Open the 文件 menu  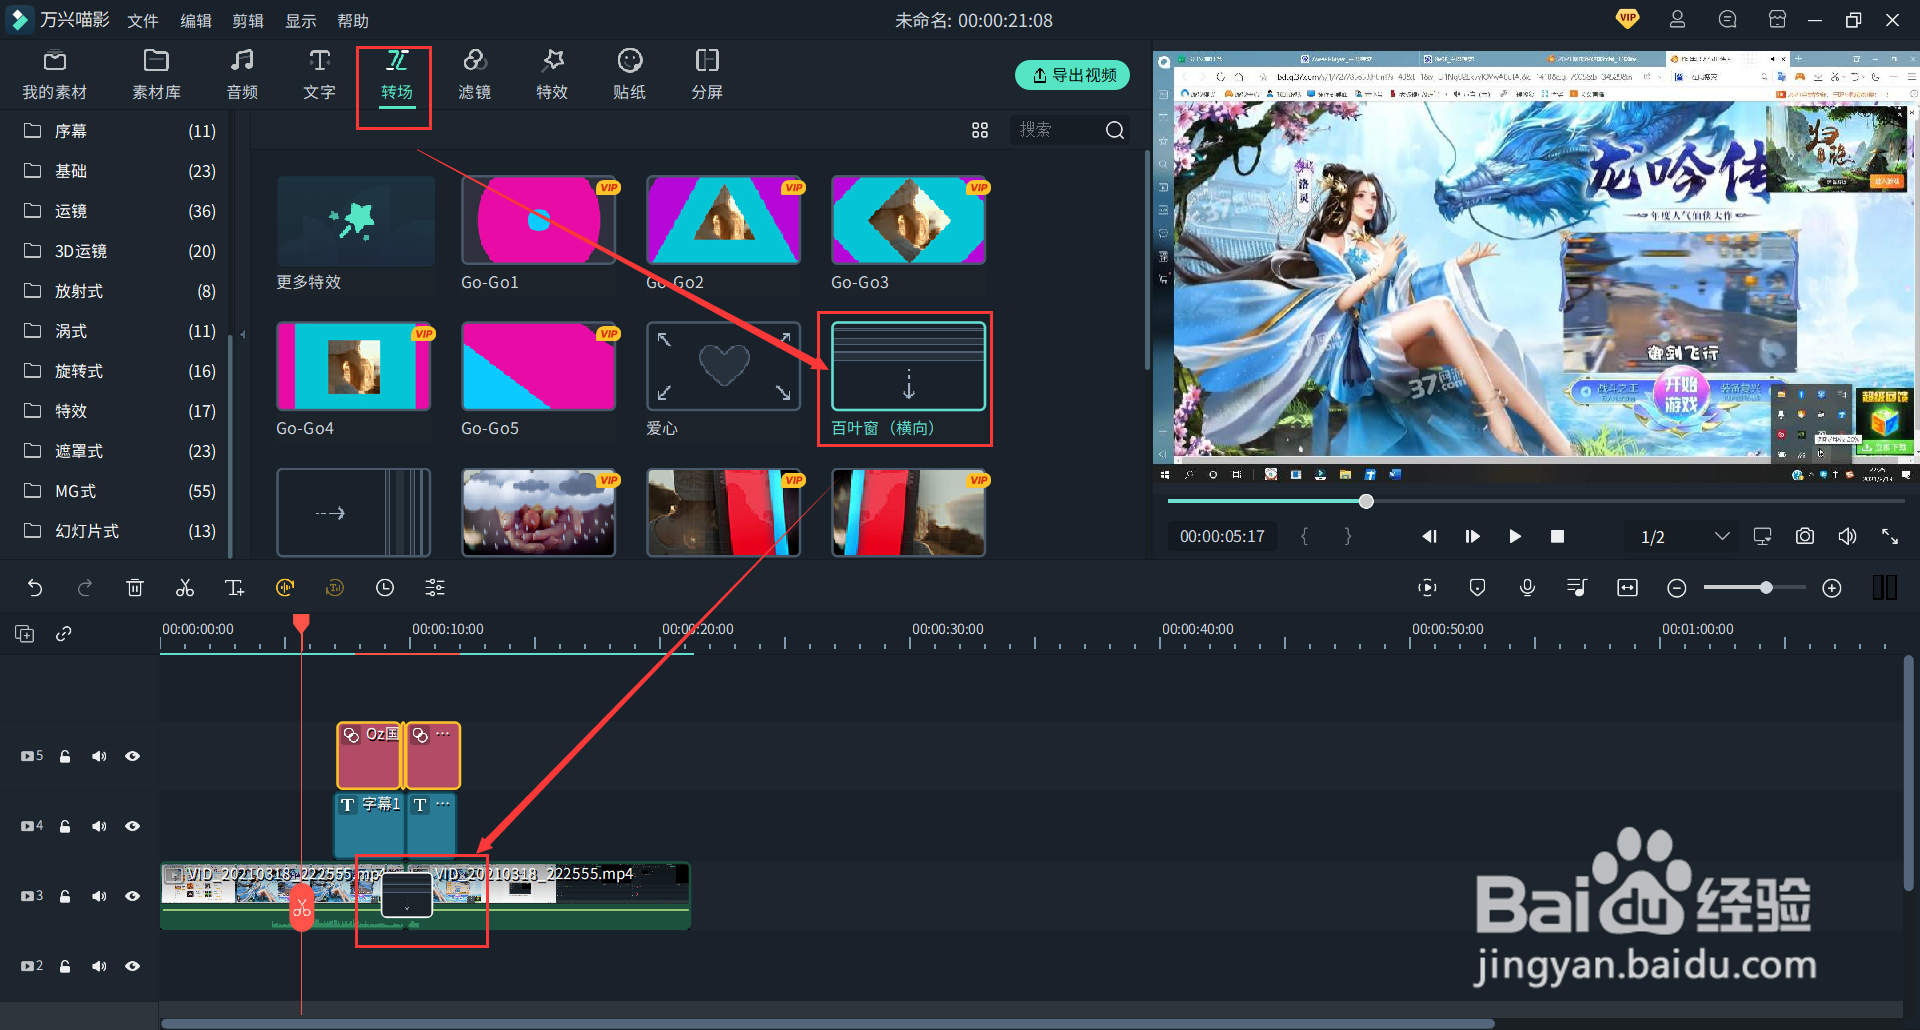click(x=143, y=21)
